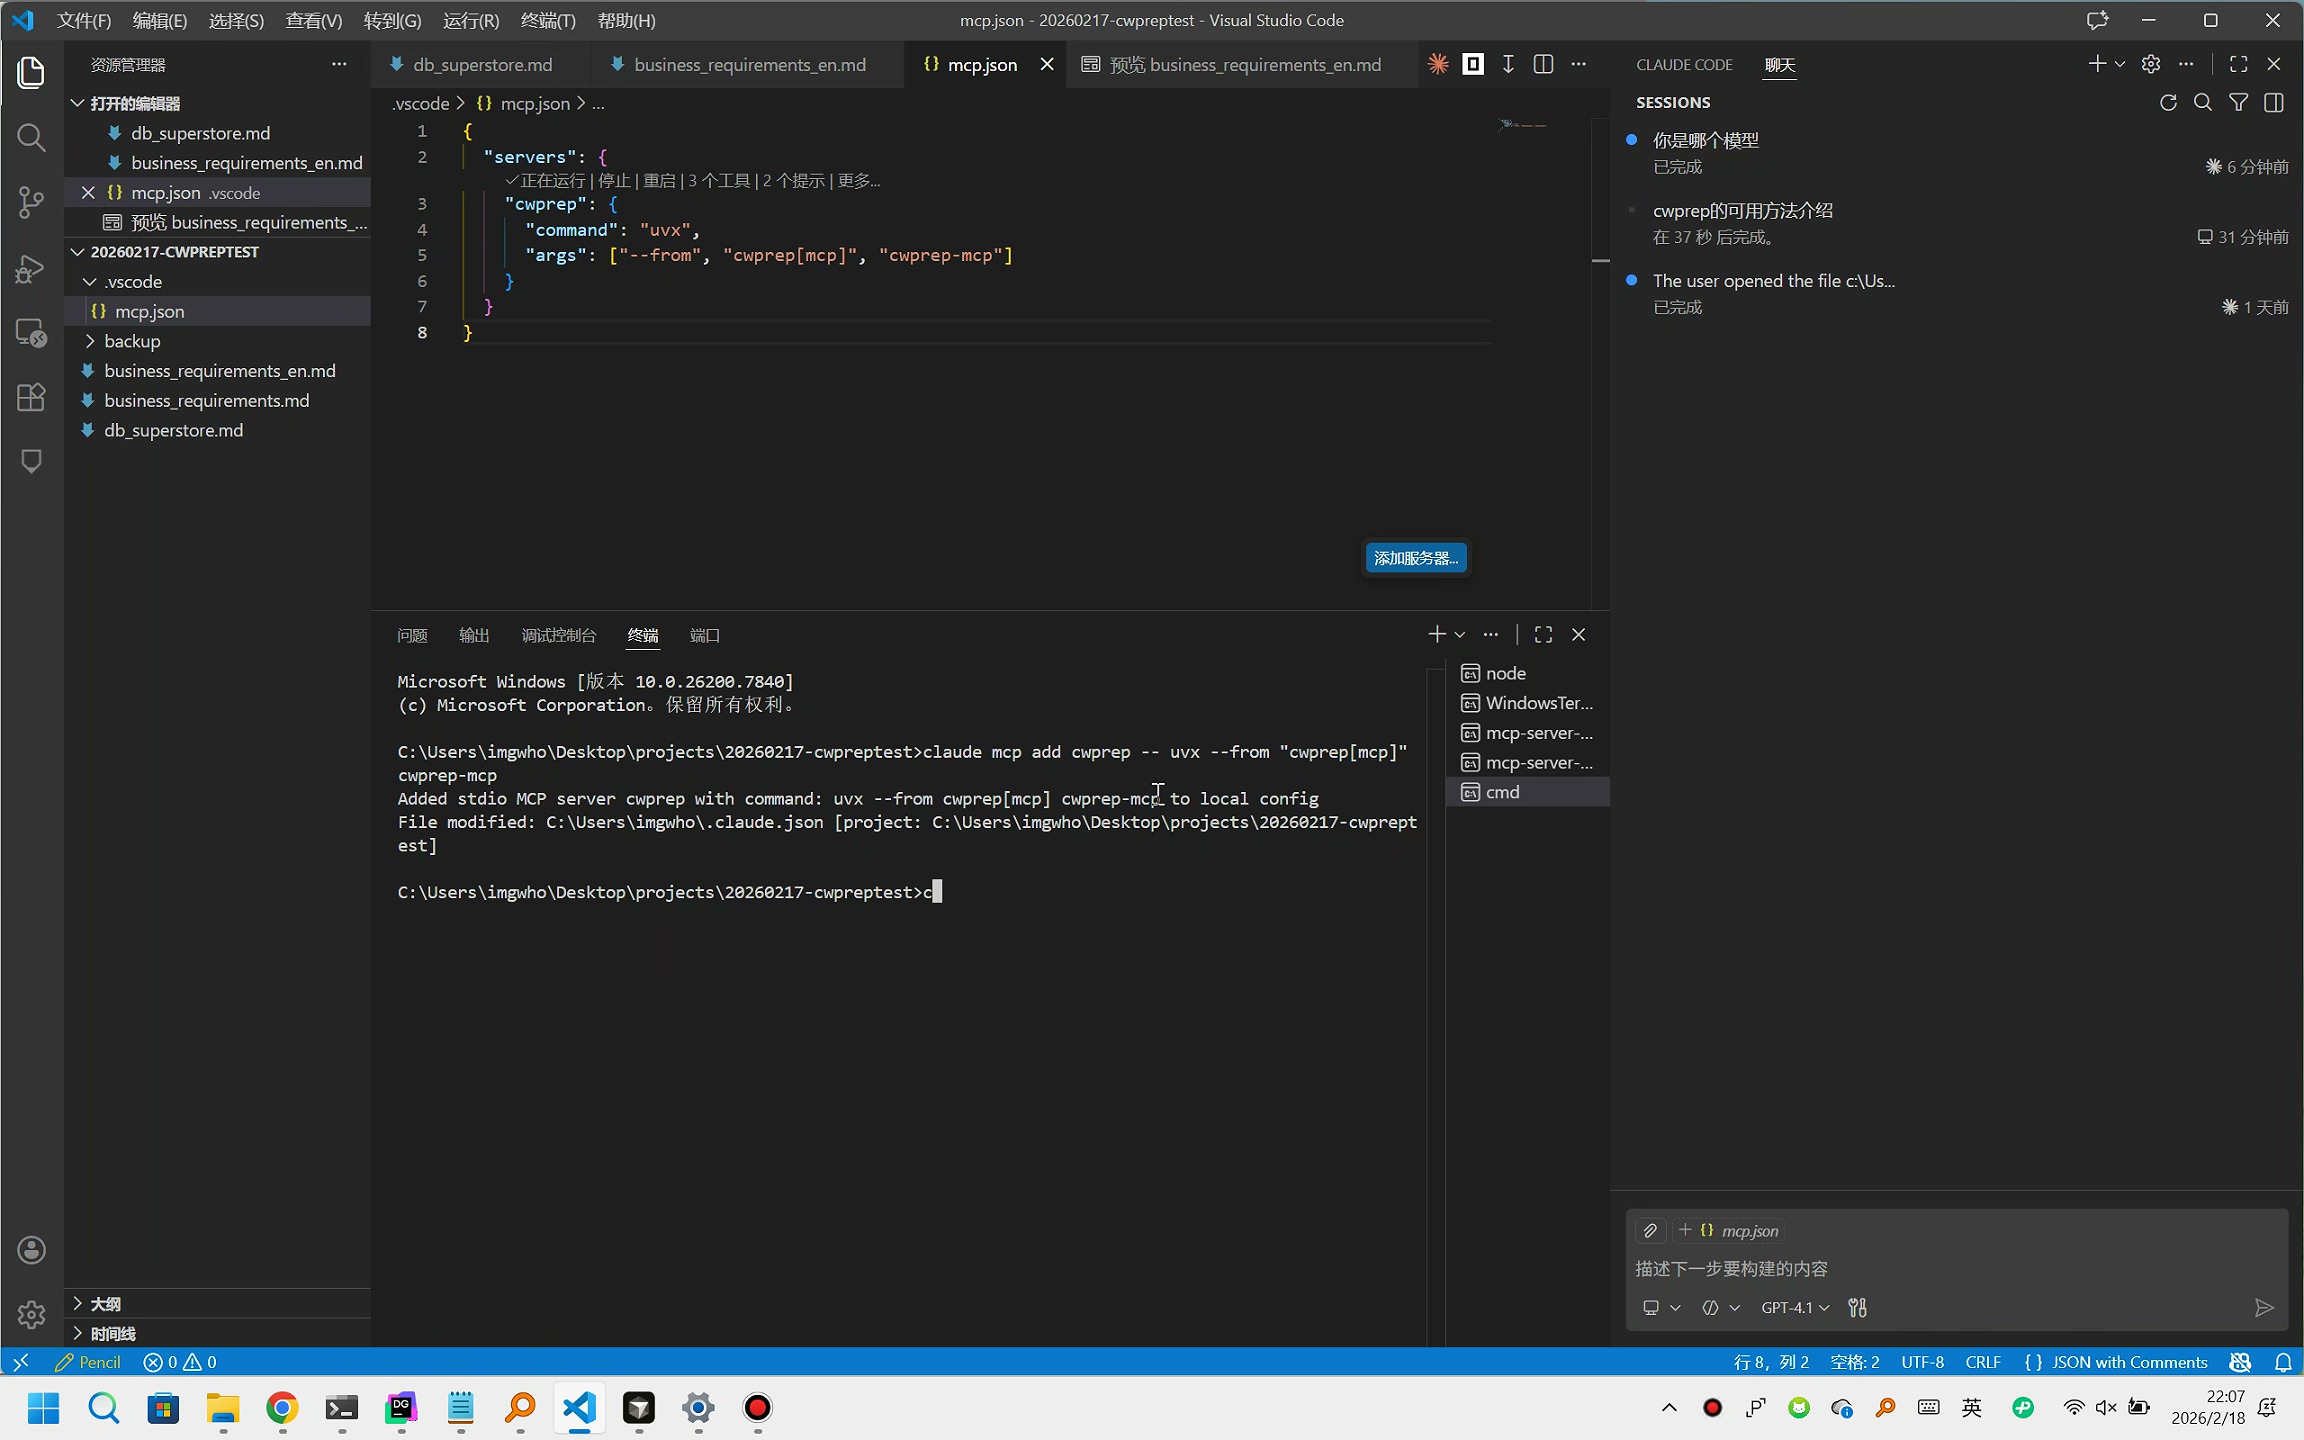Open remote window indicator in status bar

(21, 1362)
